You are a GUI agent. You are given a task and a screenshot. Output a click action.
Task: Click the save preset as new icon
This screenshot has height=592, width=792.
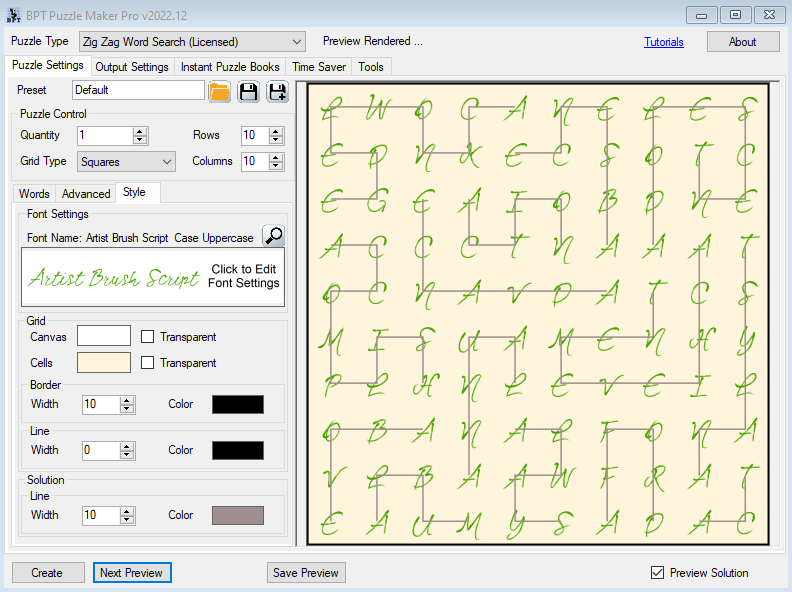tap(277, 91)
